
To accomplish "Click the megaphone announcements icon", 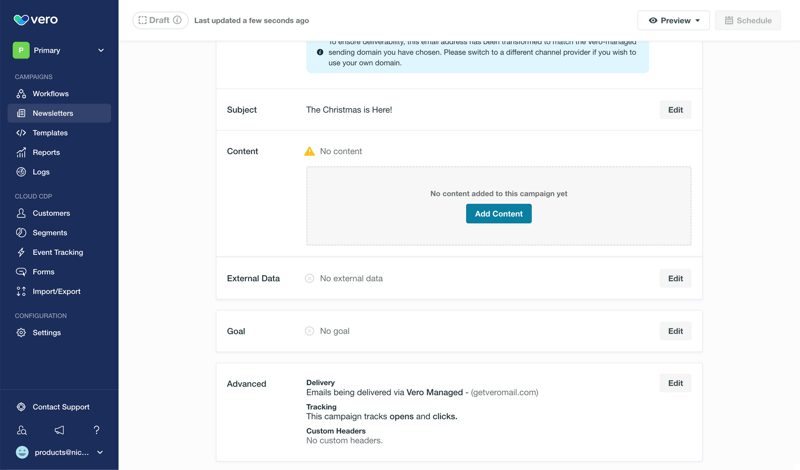I will pos(59,430).
